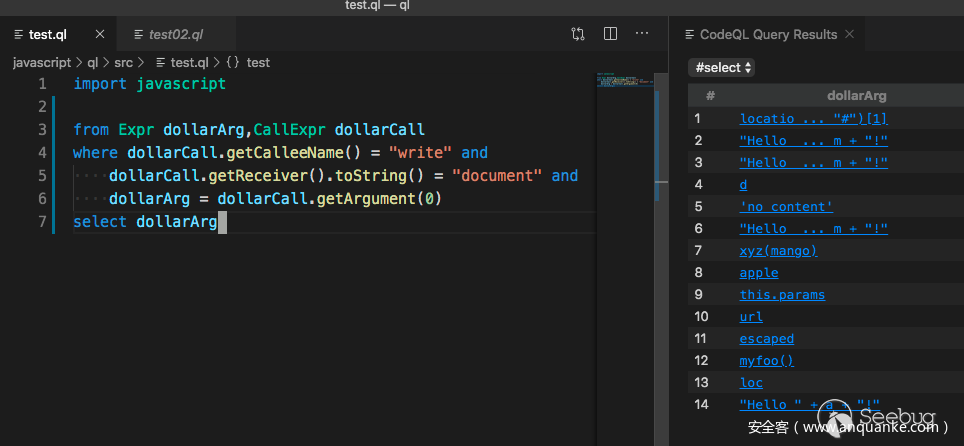Click the ql breadcrumb segment
This screenshot has height=446, width=964.
pyautogui.click(x=92, y=62)
